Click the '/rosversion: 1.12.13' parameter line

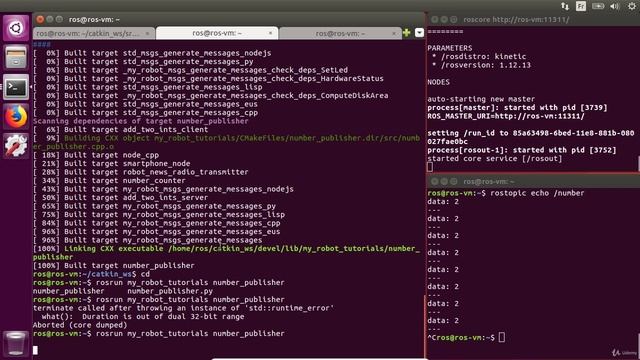(486, 65)
